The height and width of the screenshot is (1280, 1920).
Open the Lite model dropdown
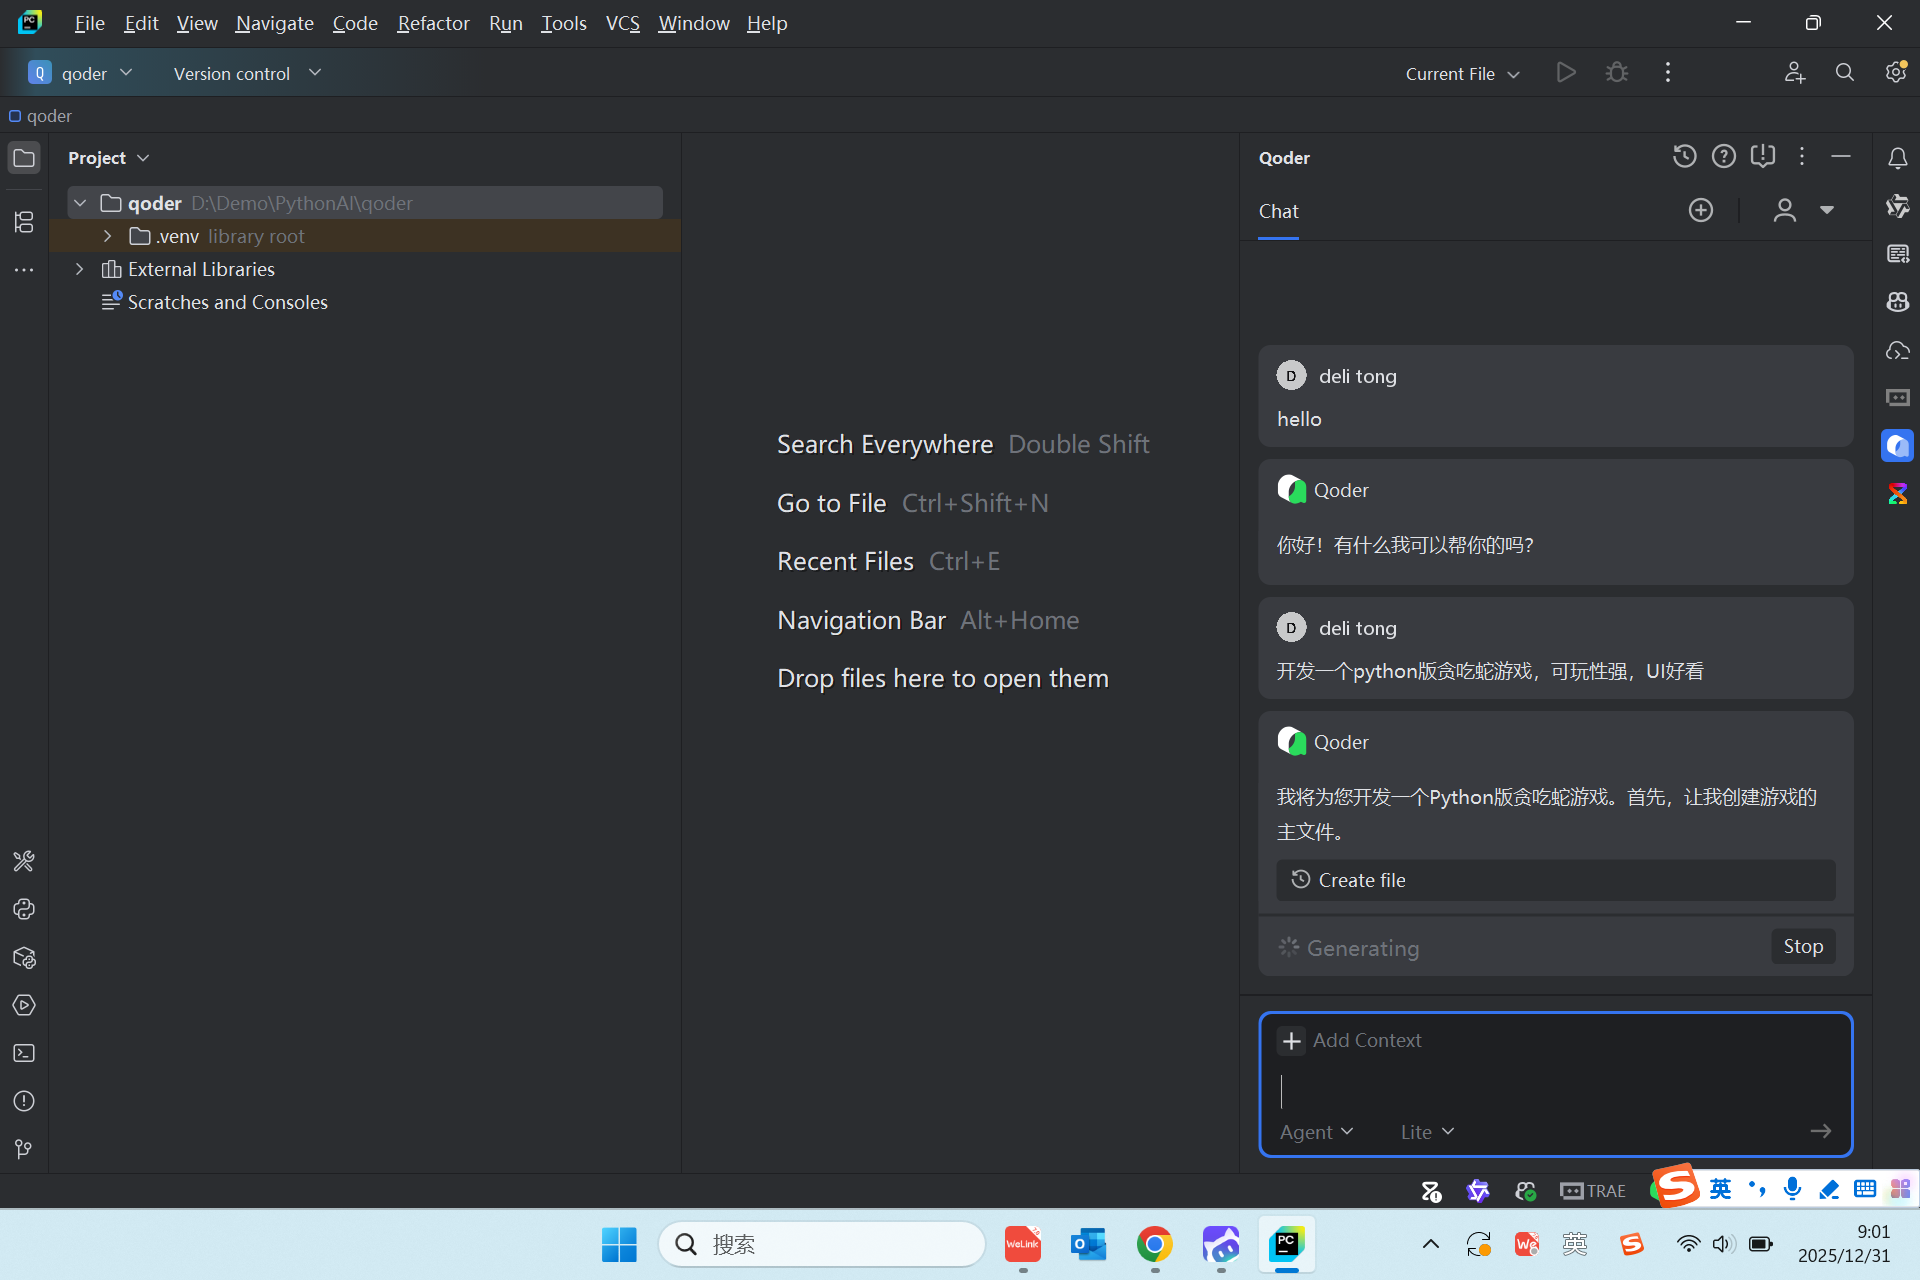1426,1131
